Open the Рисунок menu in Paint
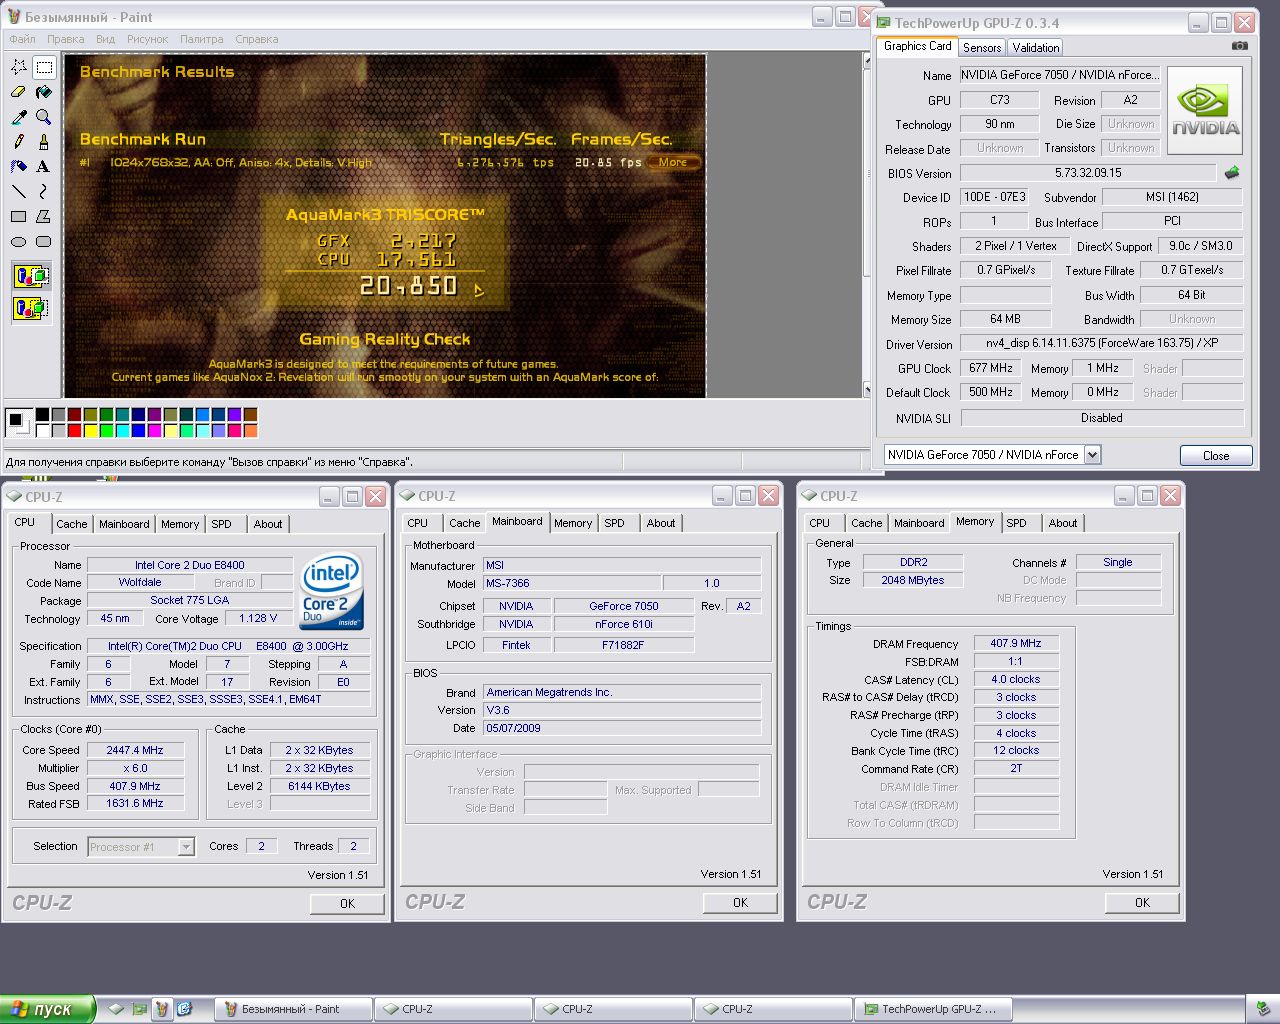Screen dimensions: 1280x1024 click(x=148, y=39)
